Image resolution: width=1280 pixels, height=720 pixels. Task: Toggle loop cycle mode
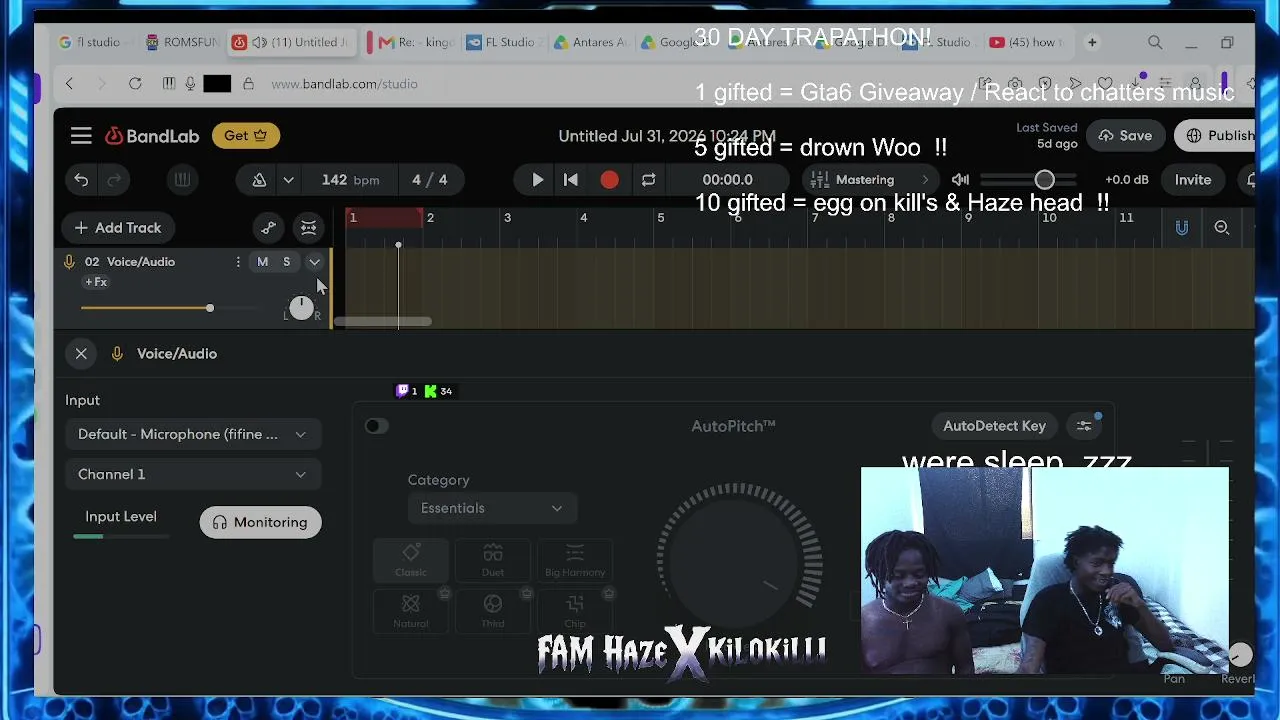[648, 180]
